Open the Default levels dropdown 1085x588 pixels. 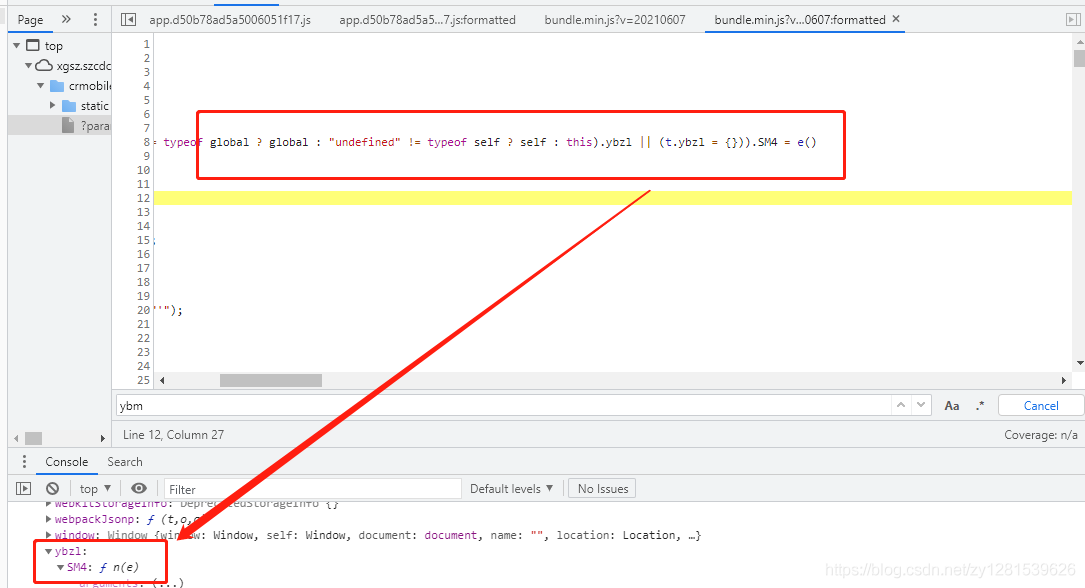511,488
